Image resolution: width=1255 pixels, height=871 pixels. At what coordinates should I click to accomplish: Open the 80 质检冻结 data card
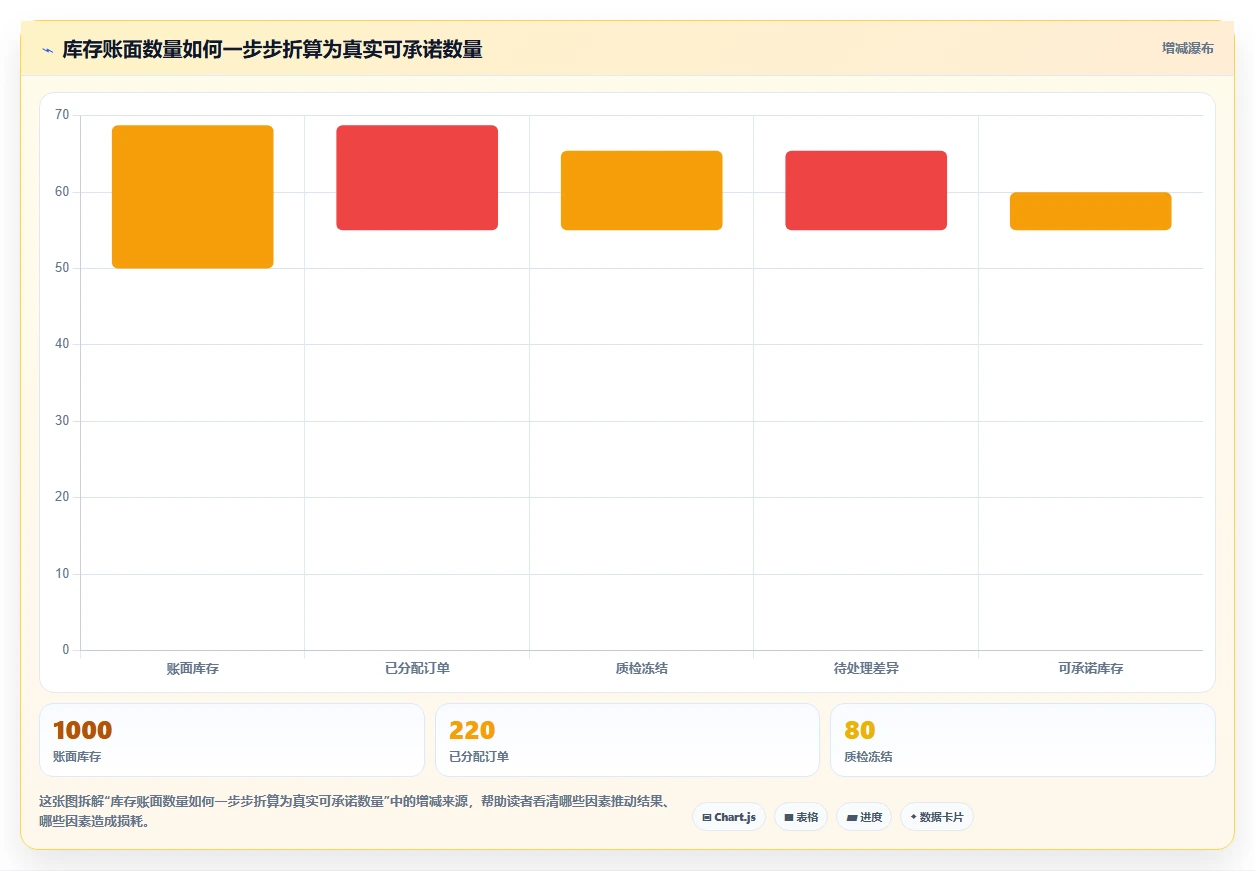point(1023,740)
